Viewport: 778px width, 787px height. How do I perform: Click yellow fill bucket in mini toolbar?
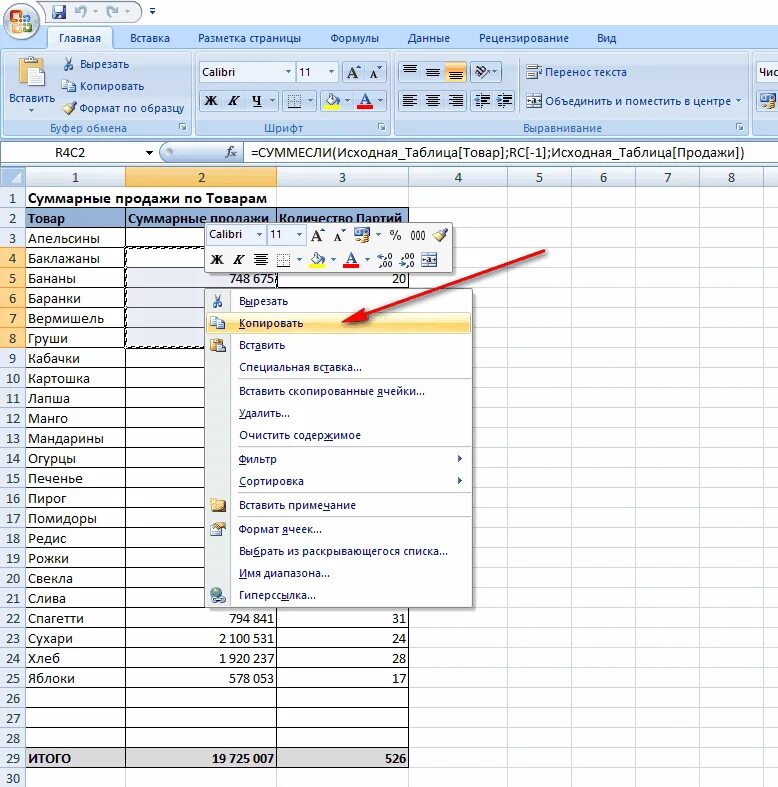(317, 260)
